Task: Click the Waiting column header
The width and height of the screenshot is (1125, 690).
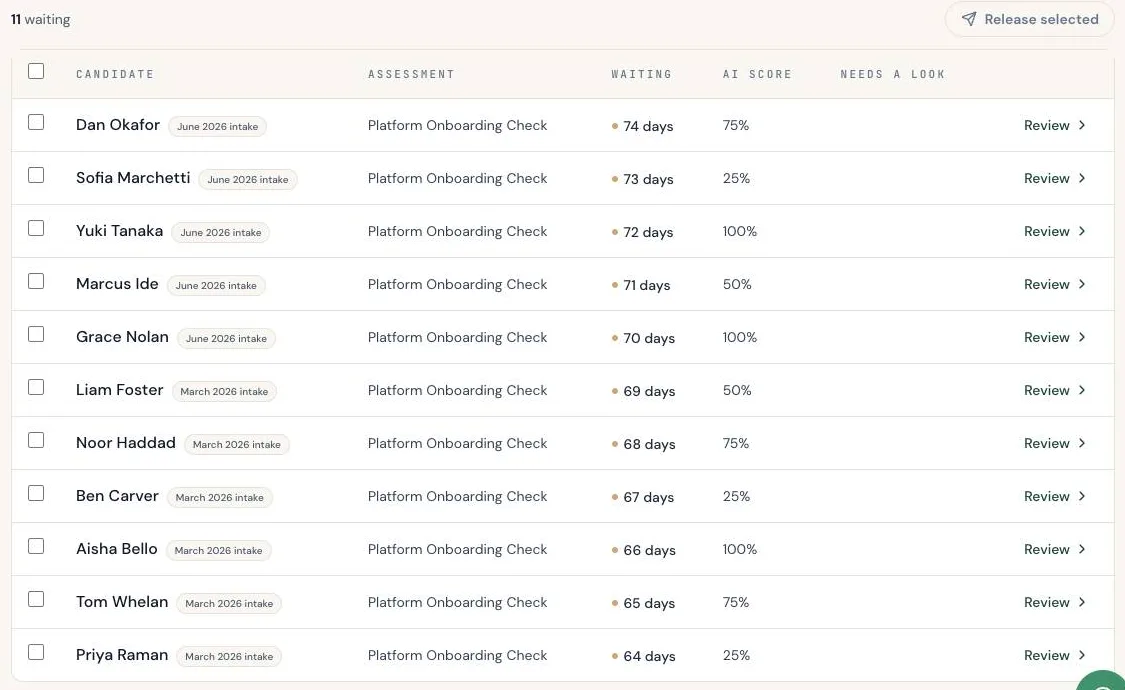Action: pos(641,74)
